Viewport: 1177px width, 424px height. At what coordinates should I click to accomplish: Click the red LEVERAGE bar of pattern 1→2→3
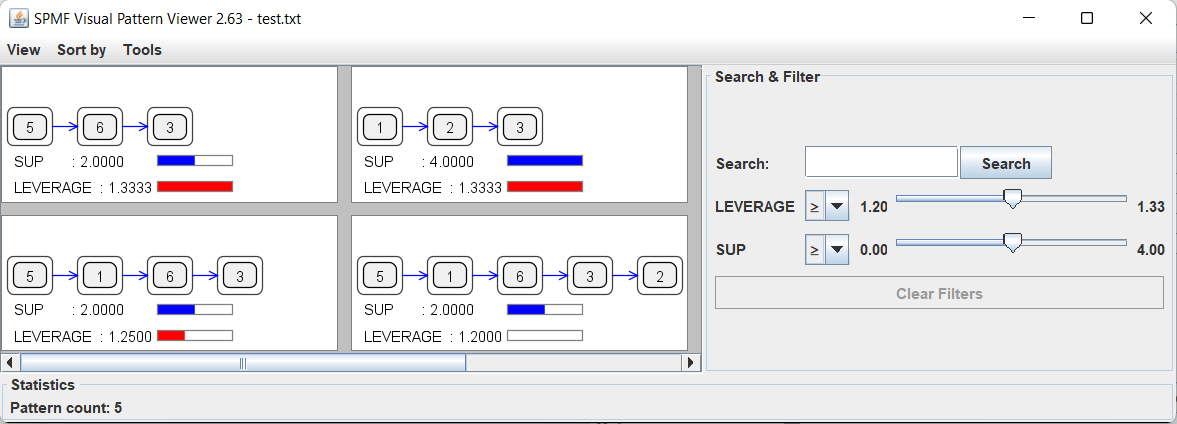[544, 187]
